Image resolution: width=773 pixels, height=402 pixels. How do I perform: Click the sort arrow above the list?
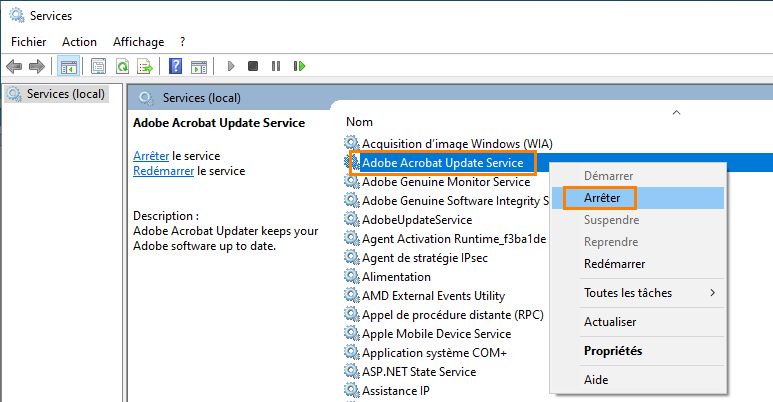click(x=676, y=112)
